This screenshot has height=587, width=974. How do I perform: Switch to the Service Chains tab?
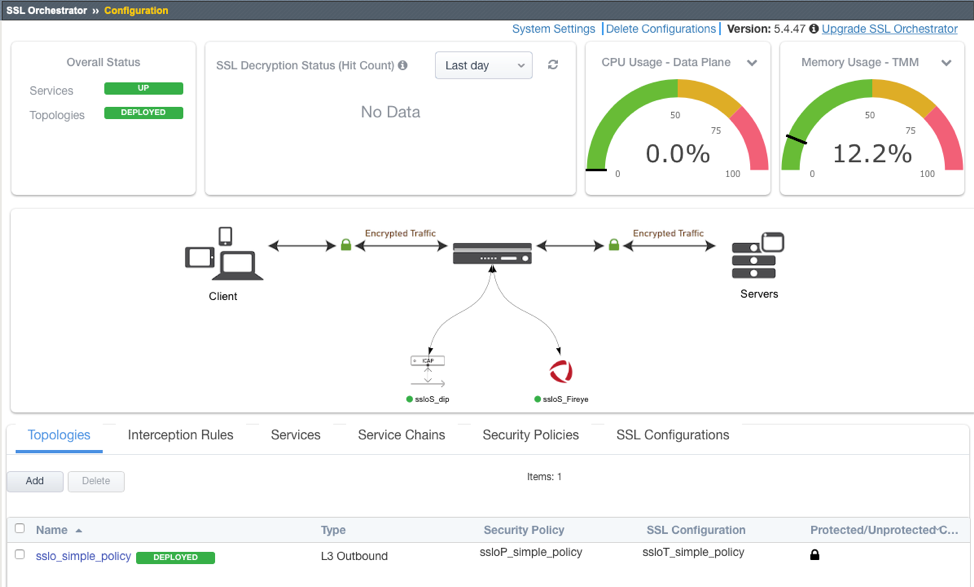tap(401, 435)
